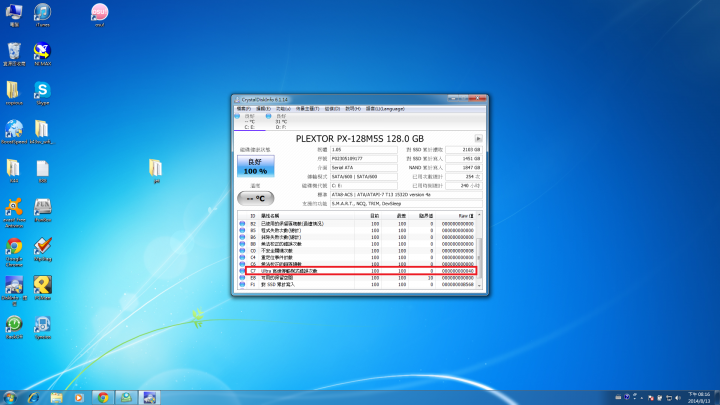
Task: Open the Disk (D) menu in CrystalDiskInfo
Action: (x=332, y=109)
